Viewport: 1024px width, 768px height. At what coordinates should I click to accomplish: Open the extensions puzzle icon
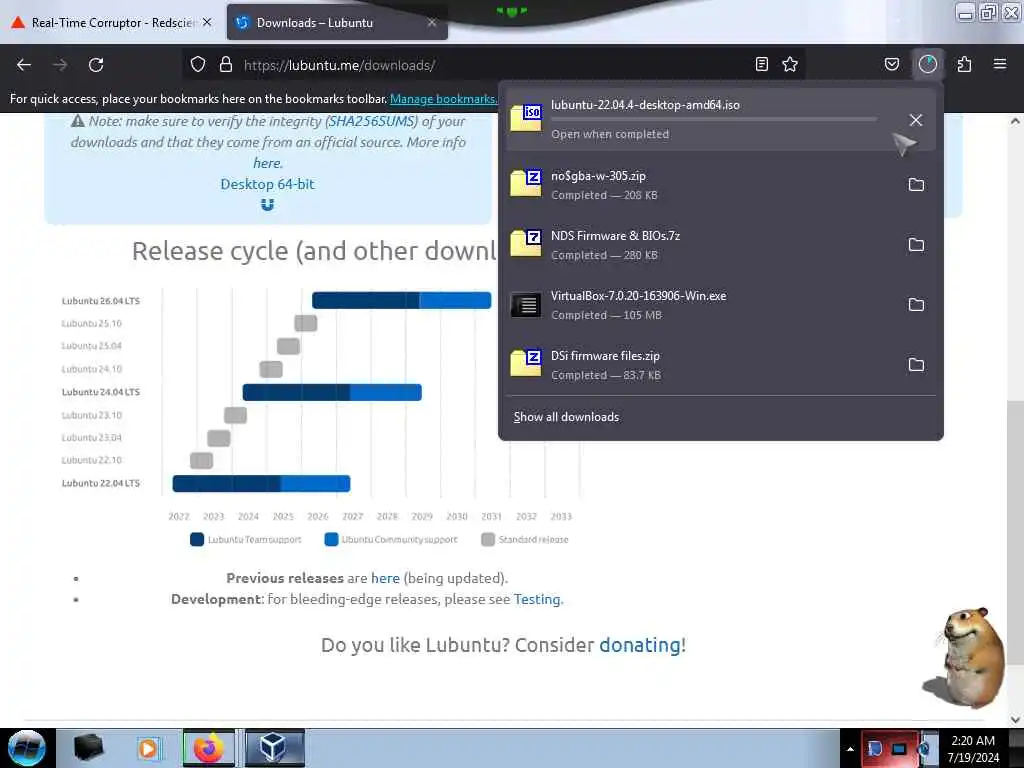[964, 64]
